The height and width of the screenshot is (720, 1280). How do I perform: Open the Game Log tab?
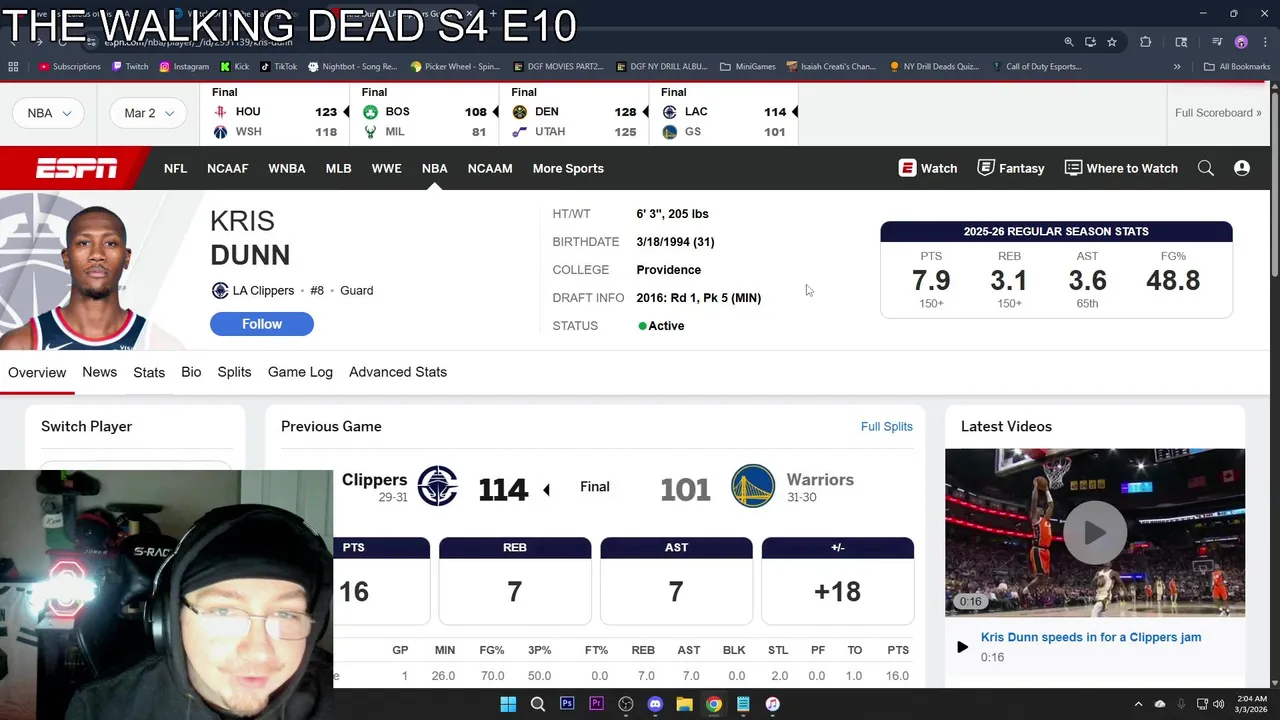click(x=300, y=372)
